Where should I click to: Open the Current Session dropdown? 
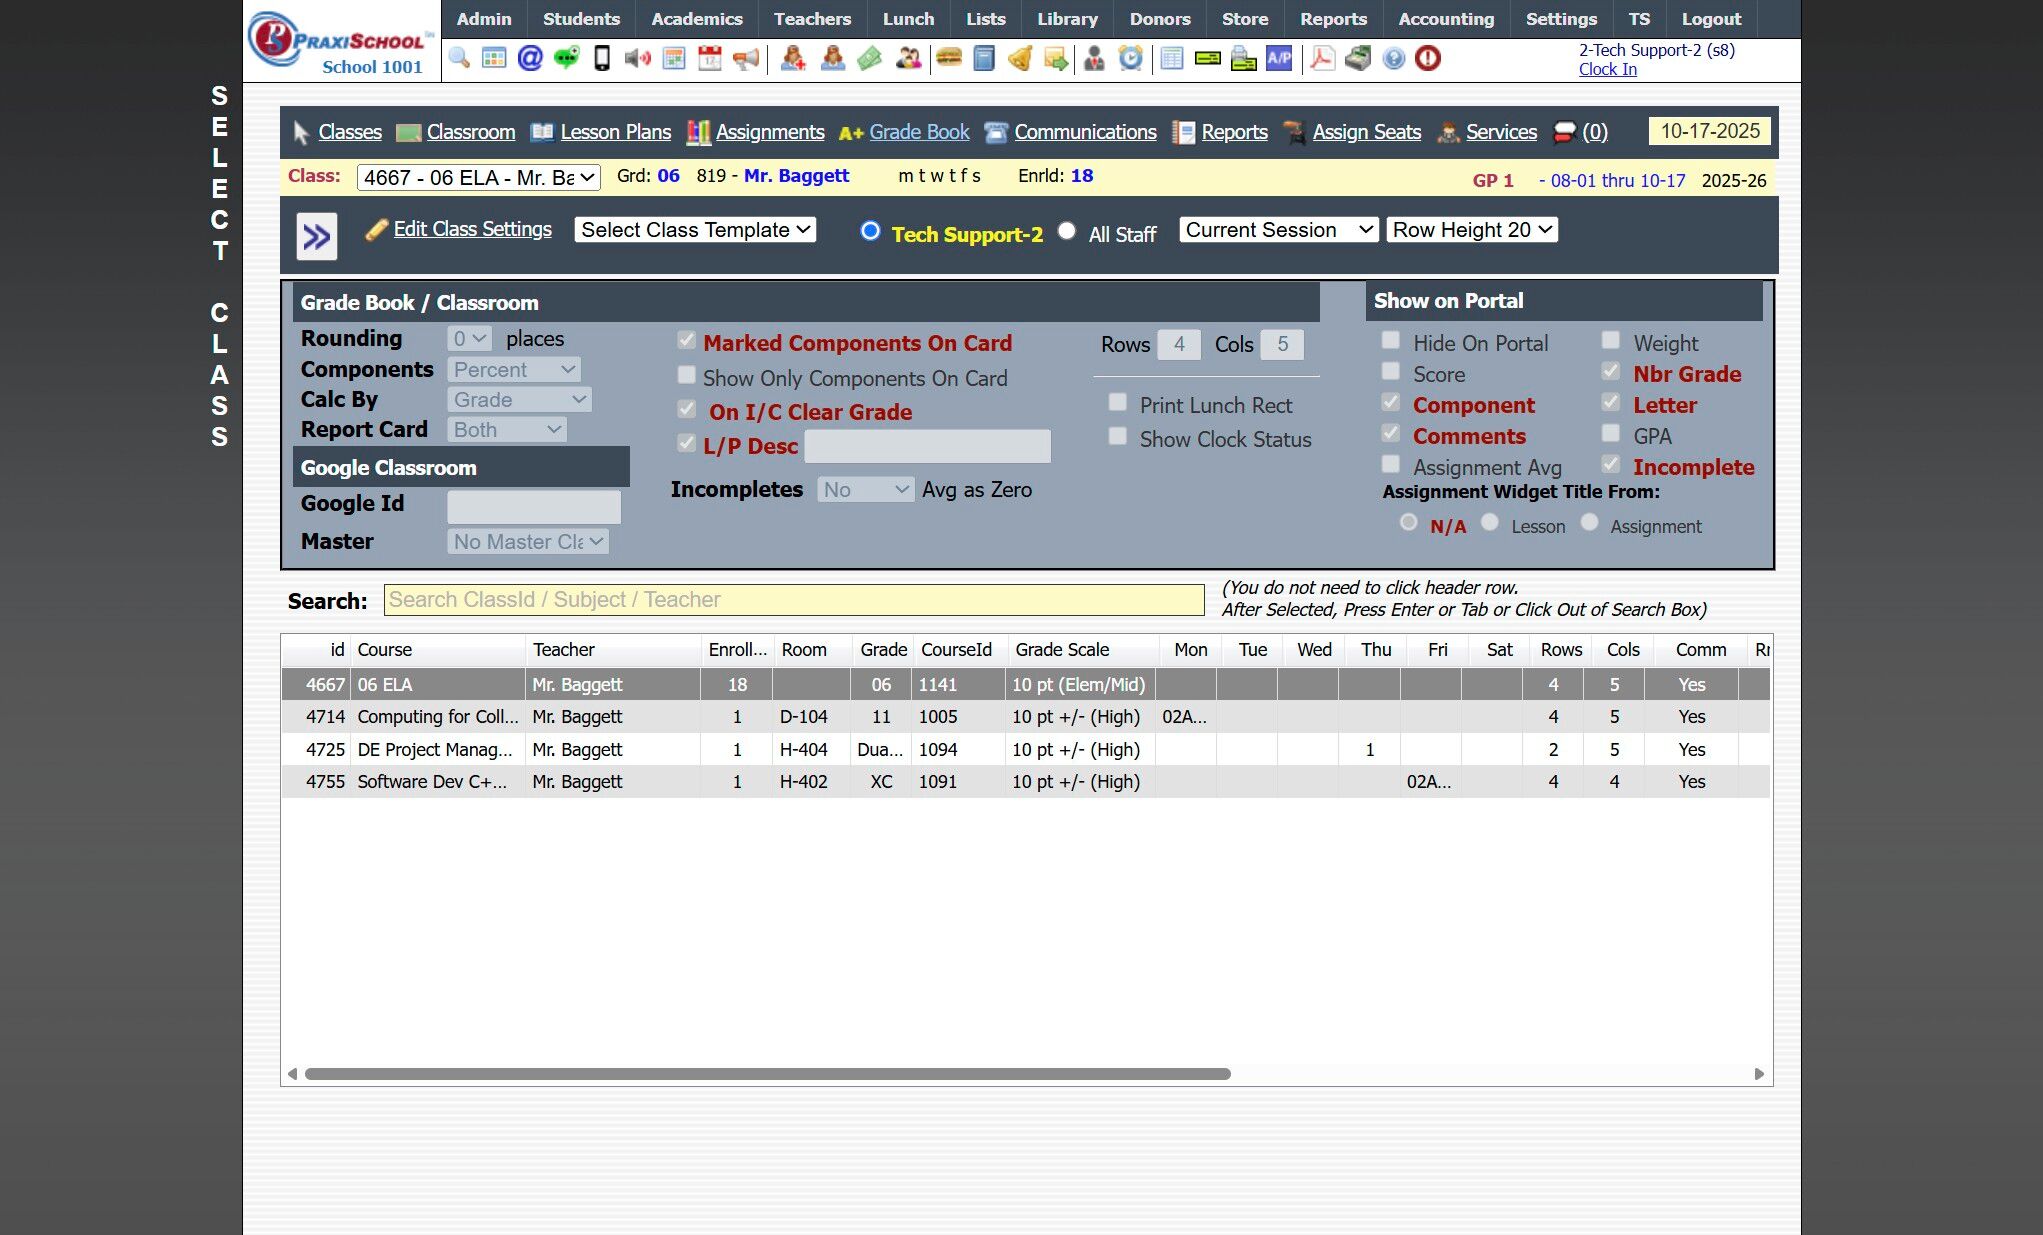pyautogui.click(x=1278, y=230)
